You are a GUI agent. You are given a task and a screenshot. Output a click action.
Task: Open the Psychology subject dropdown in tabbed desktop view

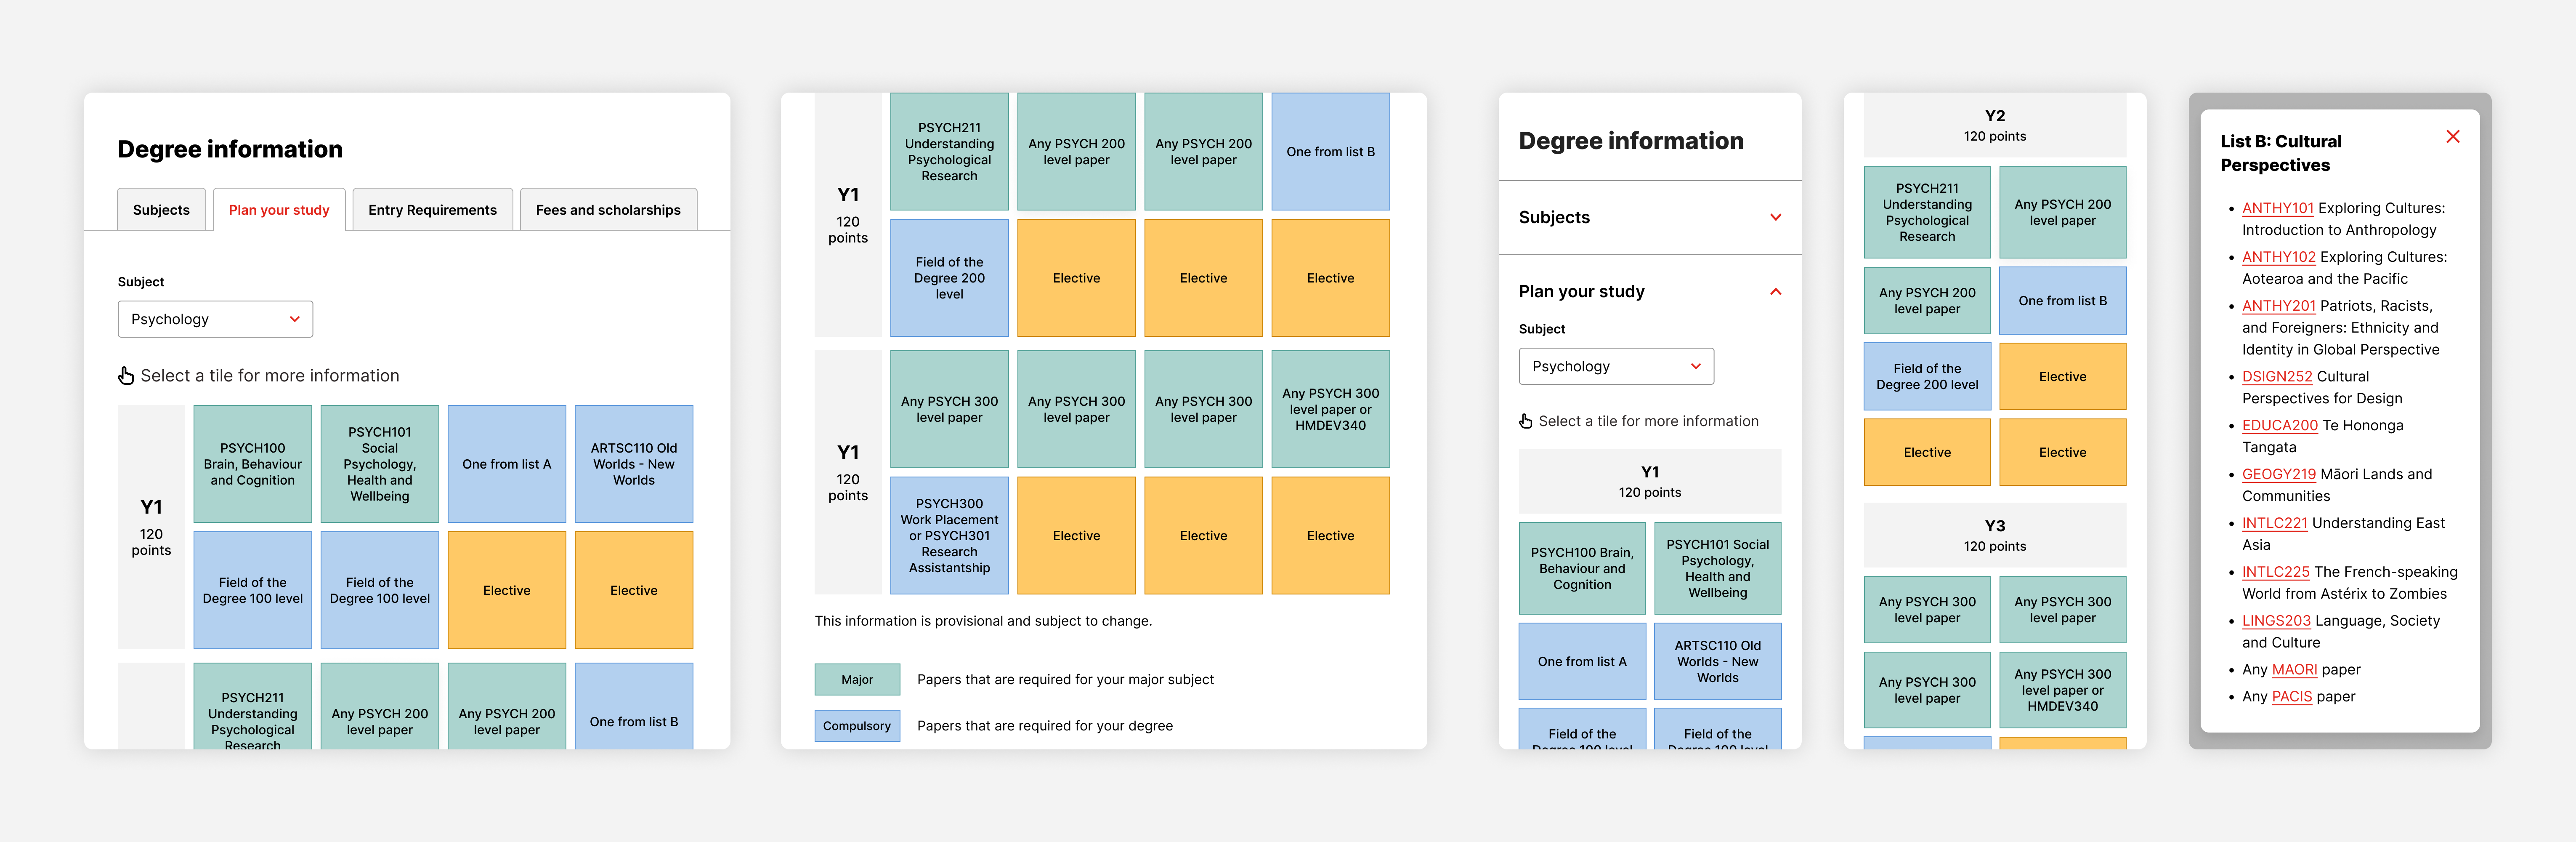215,319
